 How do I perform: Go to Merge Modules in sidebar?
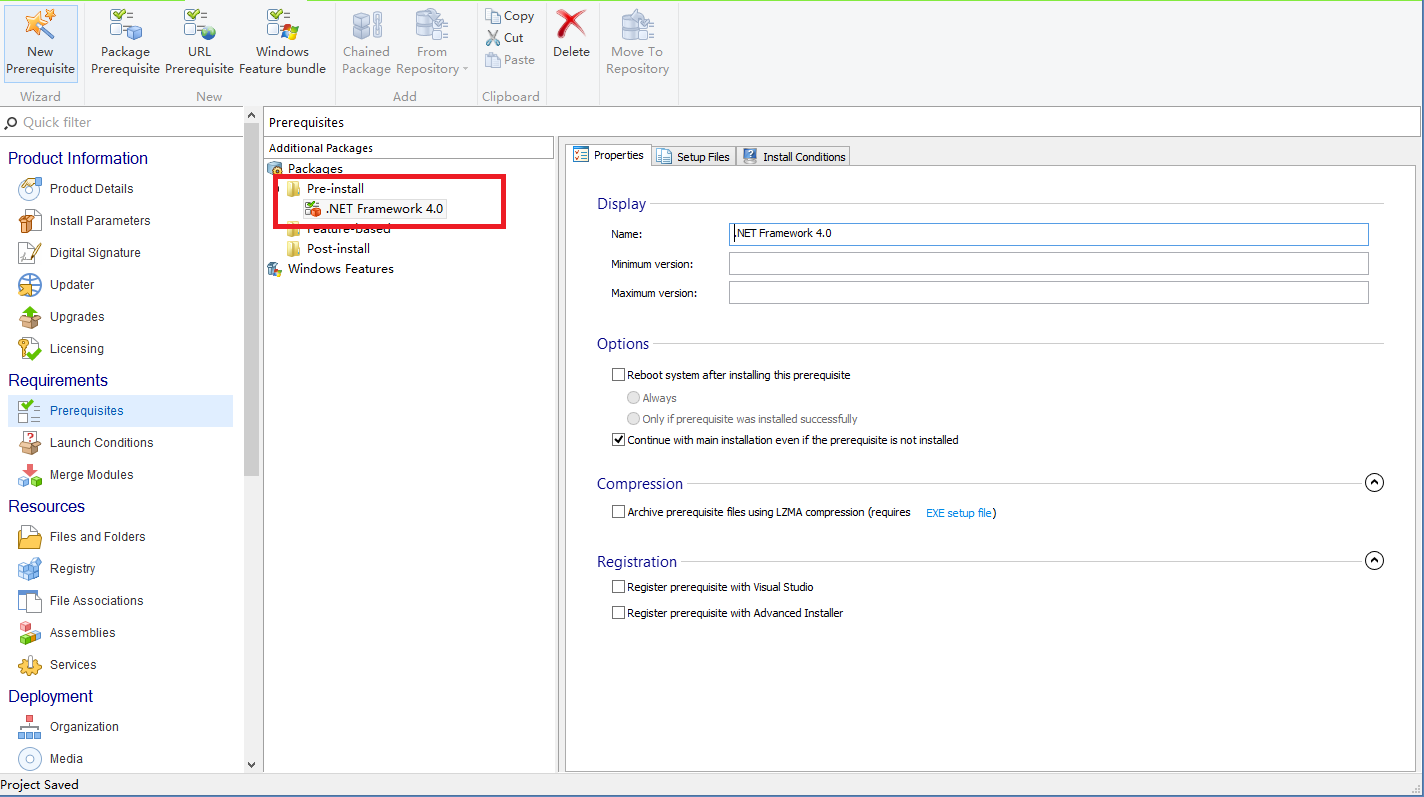(x=91, y=475)
